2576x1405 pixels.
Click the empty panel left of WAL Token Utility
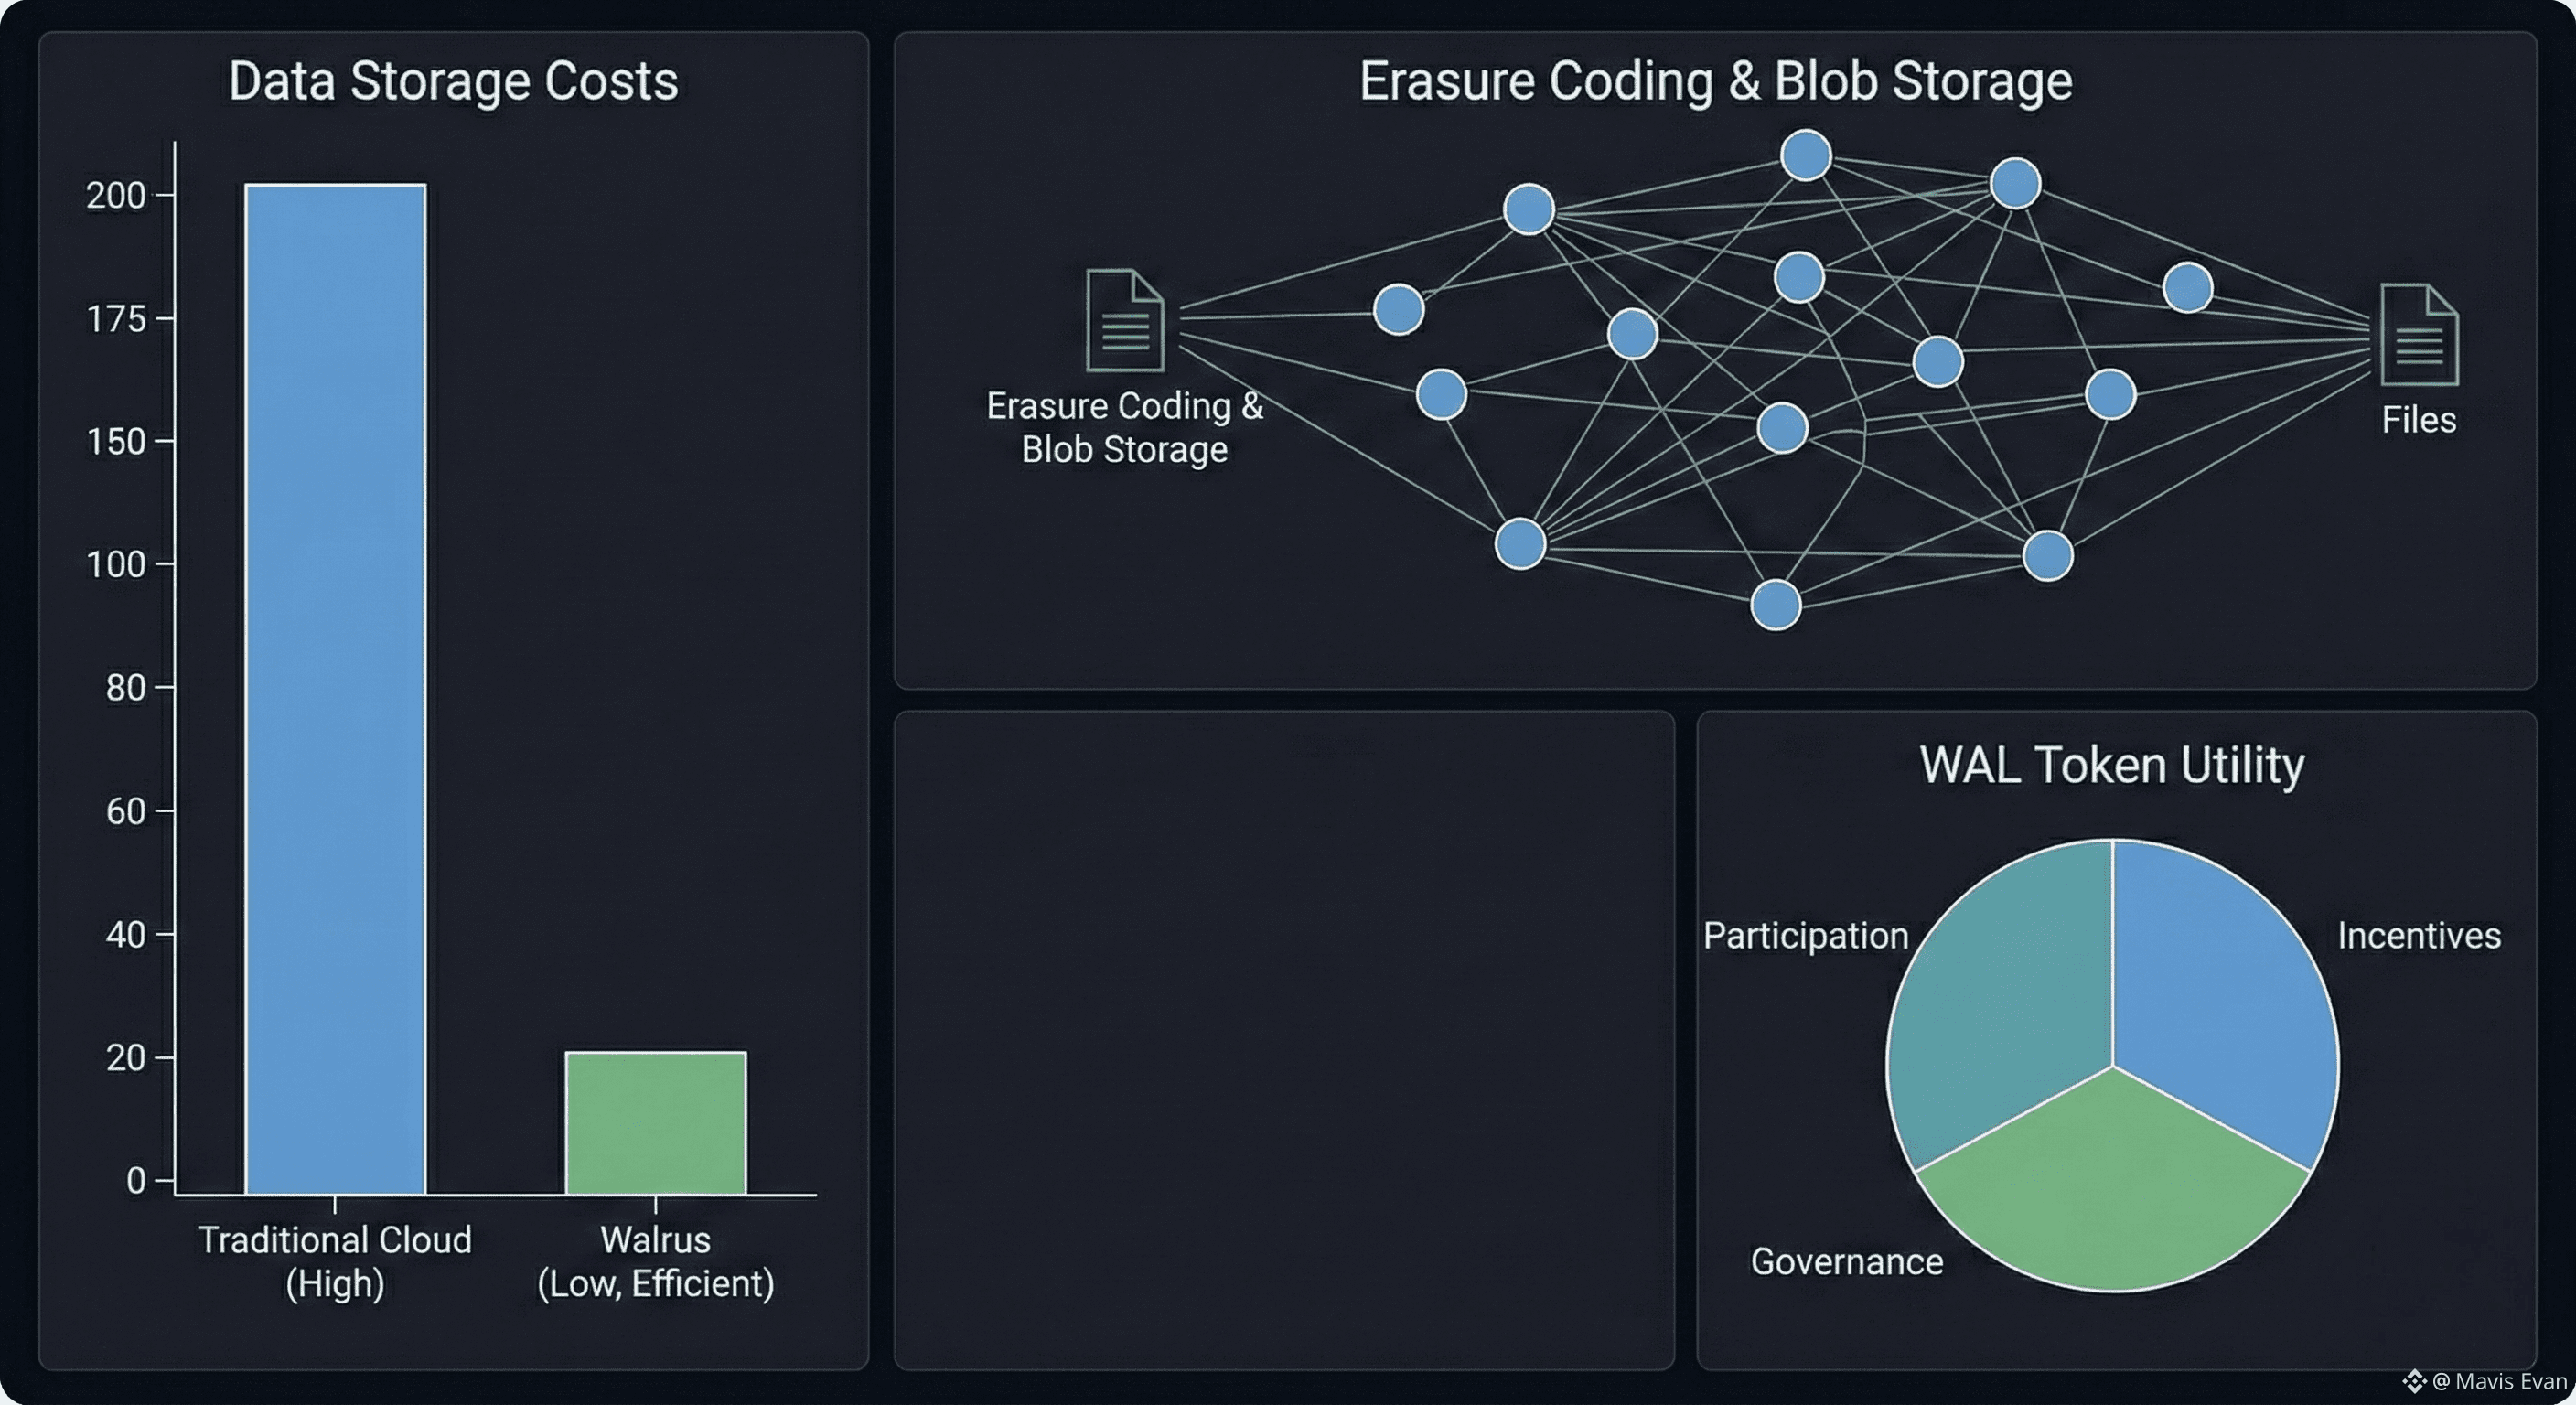[1284, 1040]
